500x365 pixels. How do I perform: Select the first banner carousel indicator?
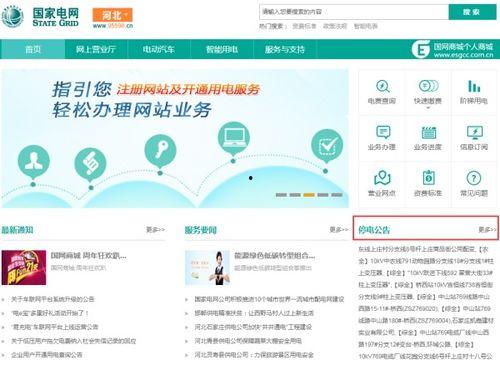tap(281, 195)
